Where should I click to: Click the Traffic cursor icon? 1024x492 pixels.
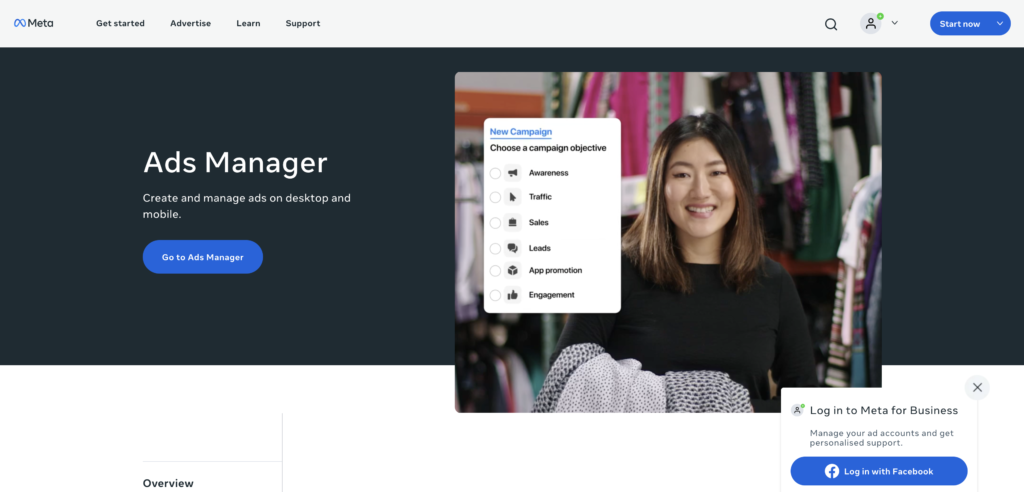(513, 197)
